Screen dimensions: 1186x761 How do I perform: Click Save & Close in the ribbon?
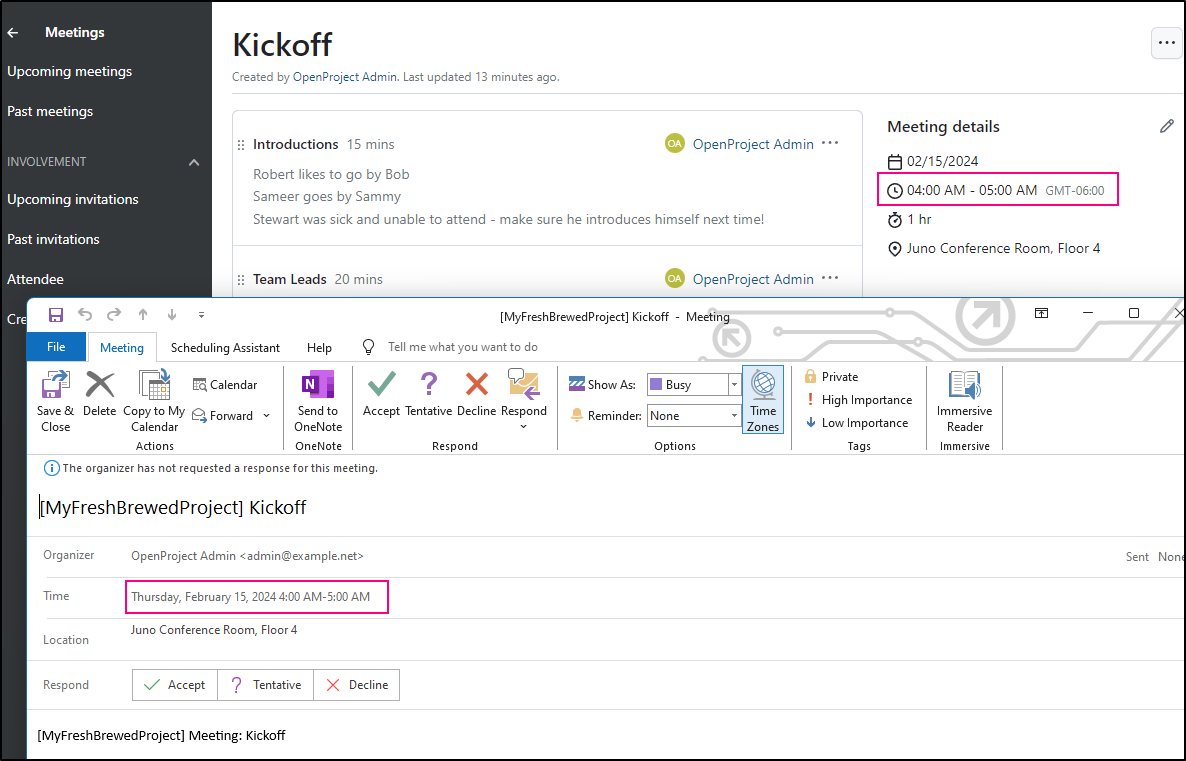[x=55, y=402]
